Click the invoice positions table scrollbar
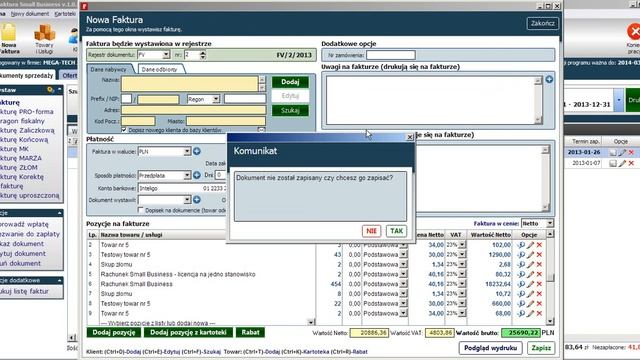Image resolution: width=640 pixels, height=360 pixels. point(550,278)
